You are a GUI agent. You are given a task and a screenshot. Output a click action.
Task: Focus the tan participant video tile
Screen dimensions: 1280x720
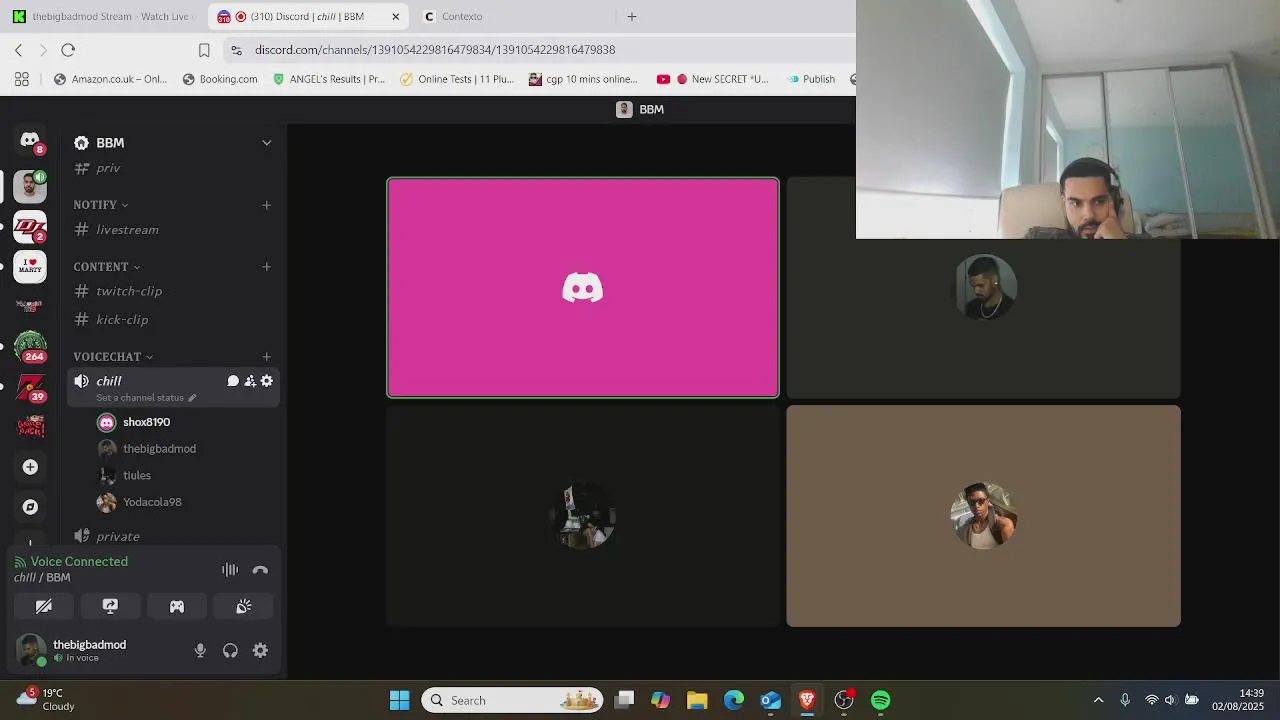click(x=983, y=516)
